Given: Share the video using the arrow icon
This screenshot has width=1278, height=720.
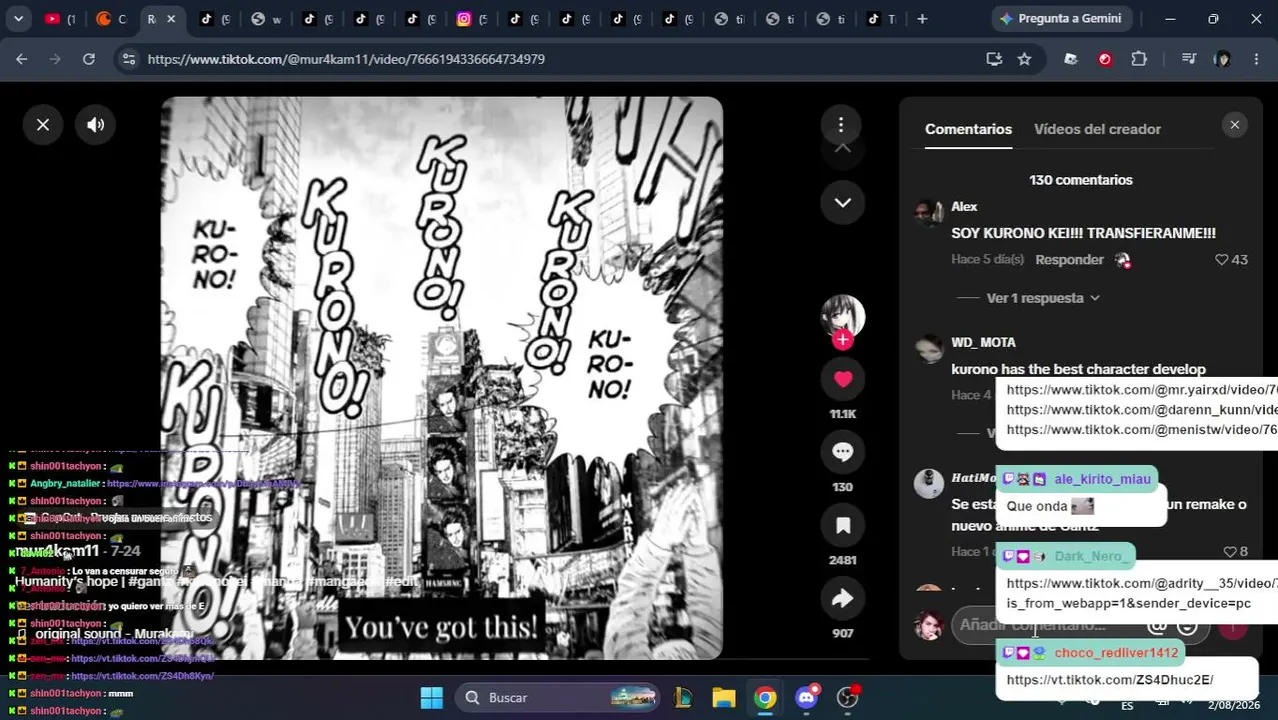Looking at the screenshot, I should click(x=843, y=598).
